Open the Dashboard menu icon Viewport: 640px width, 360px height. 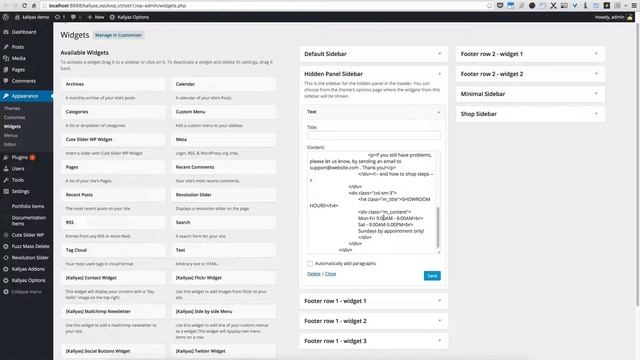click(6, 32)
